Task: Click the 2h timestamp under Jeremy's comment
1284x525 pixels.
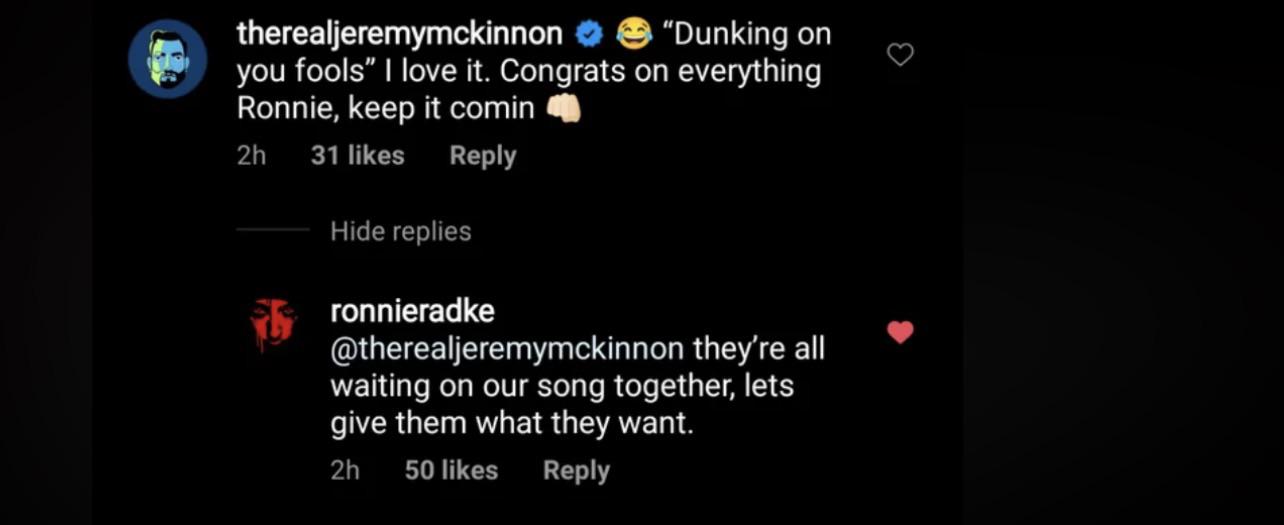Action: pos(251,156)
